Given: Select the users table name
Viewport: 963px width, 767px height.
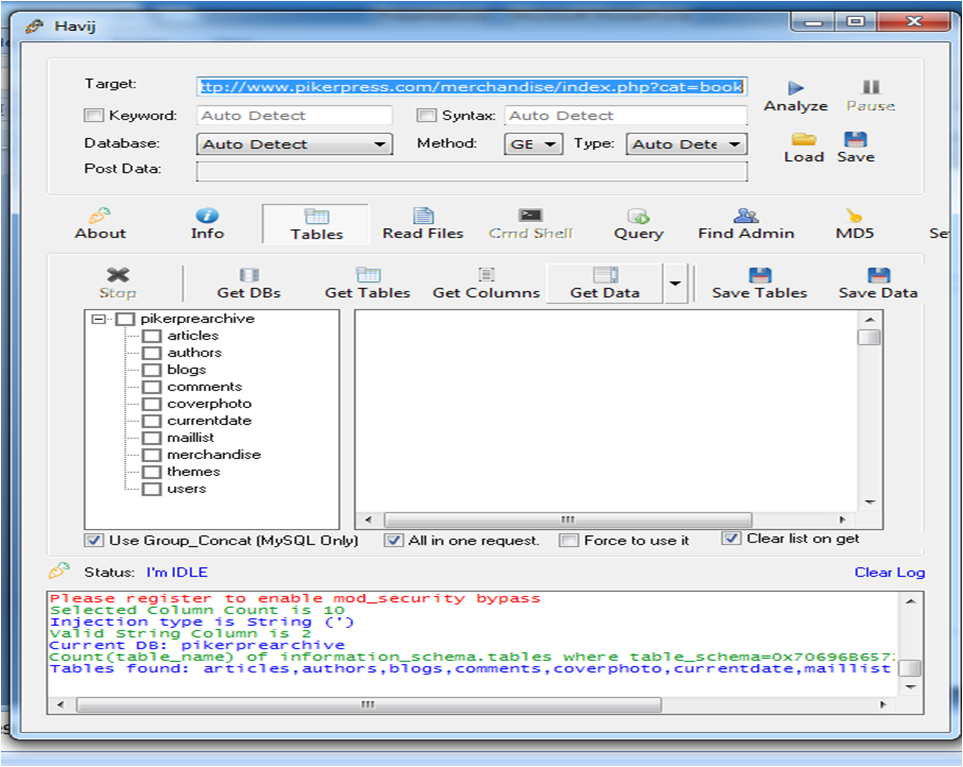Looking at the screenshot, I should point(187,489).
